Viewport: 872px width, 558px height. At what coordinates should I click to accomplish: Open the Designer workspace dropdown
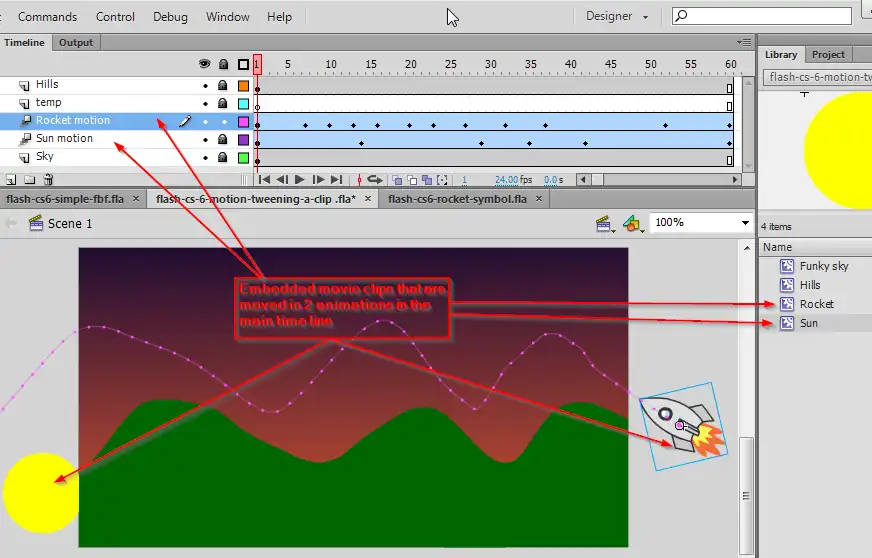click(x=616, y=16)
